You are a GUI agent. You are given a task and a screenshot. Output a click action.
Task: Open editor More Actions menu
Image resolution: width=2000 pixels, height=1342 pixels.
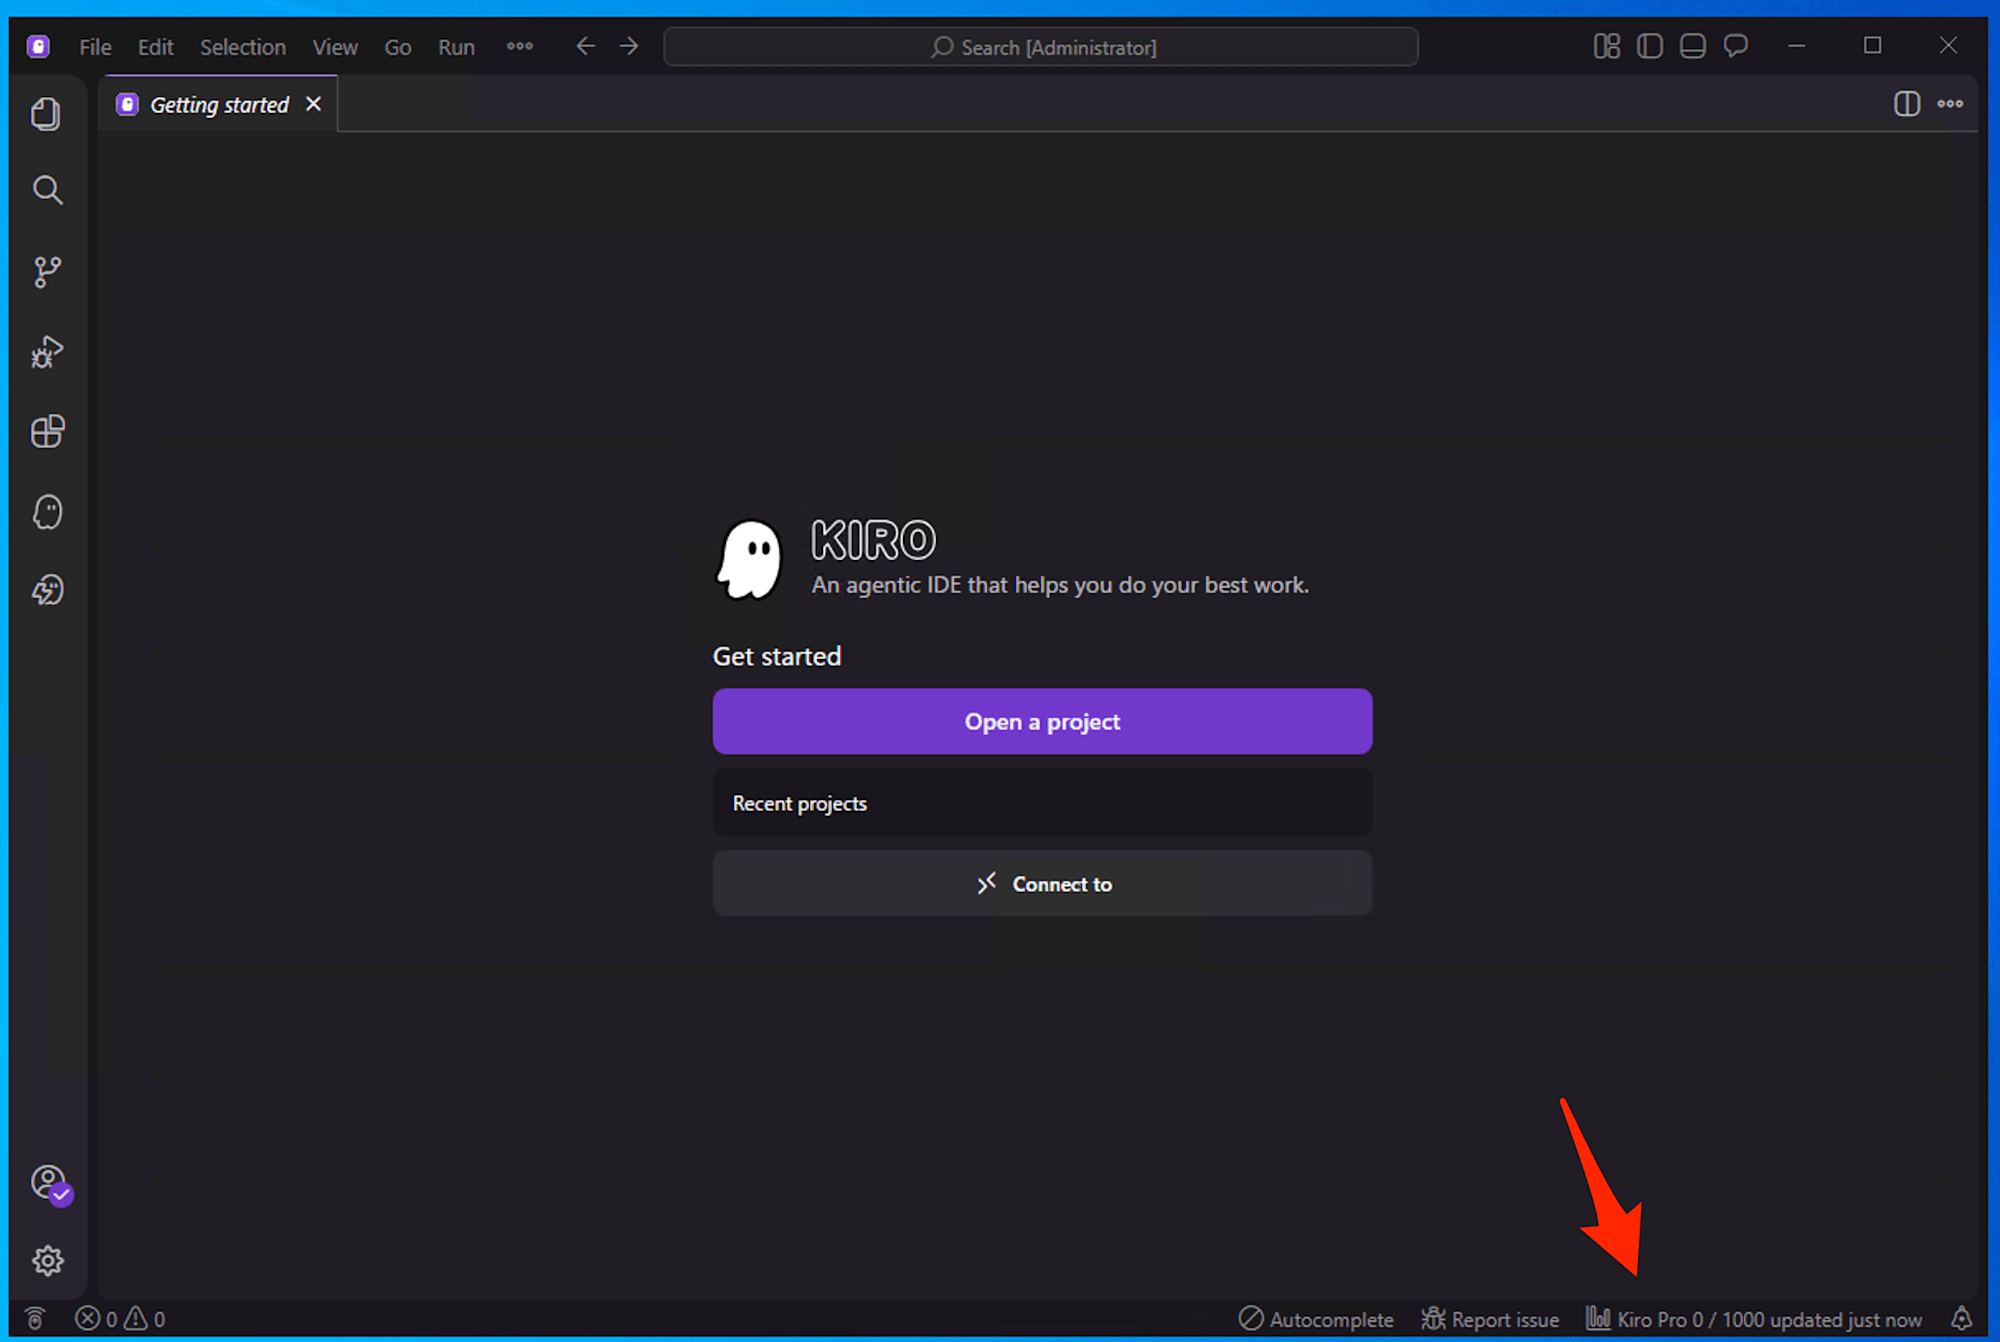point(1950,104)
